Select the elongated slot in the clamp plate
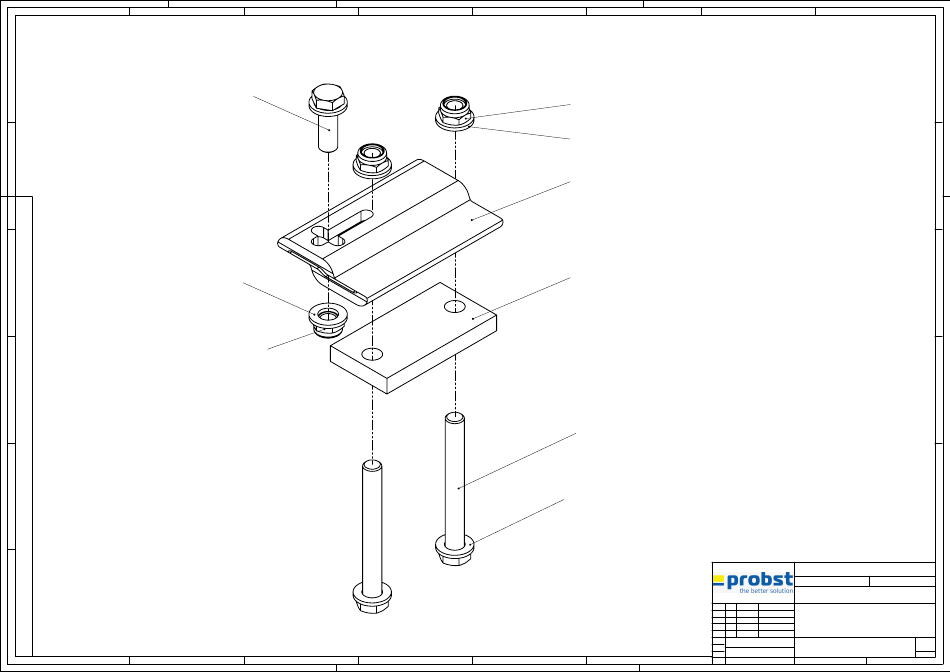Image resolution: width=950 pixels, height=672 pixels. point(344,226)
